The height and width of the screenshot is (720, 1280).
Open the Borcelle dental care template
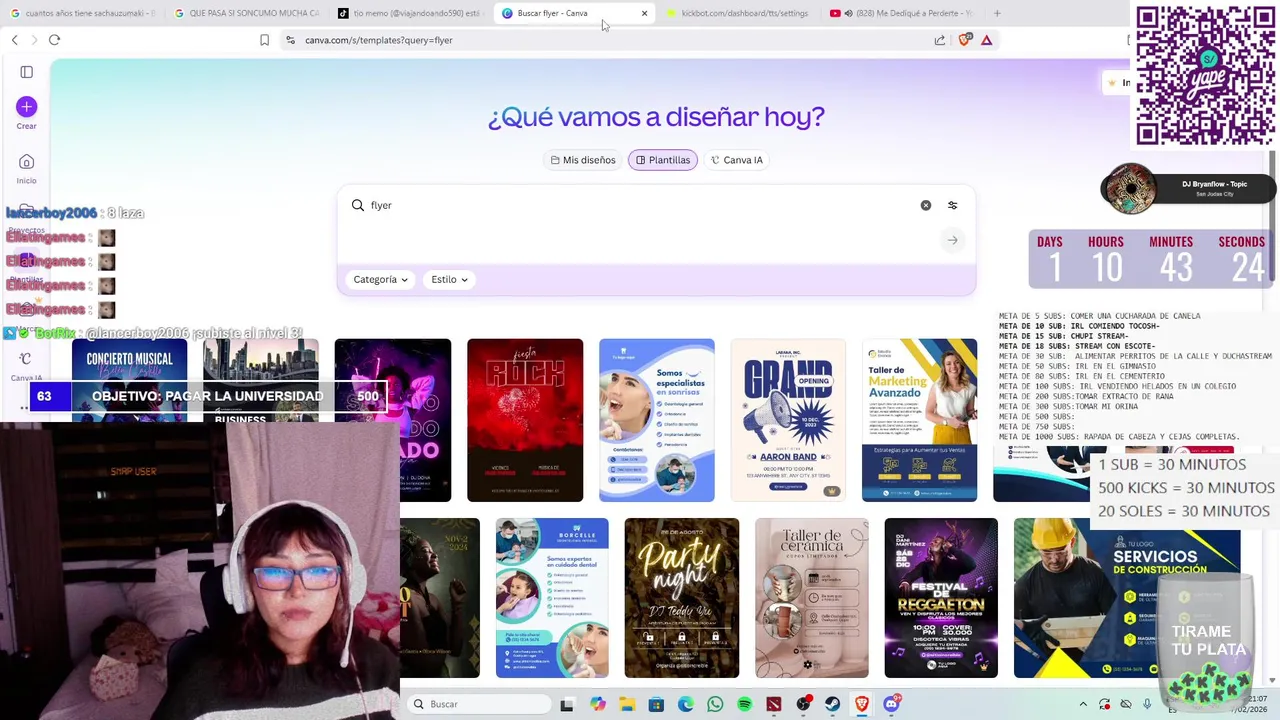click(x=552, y=598)
